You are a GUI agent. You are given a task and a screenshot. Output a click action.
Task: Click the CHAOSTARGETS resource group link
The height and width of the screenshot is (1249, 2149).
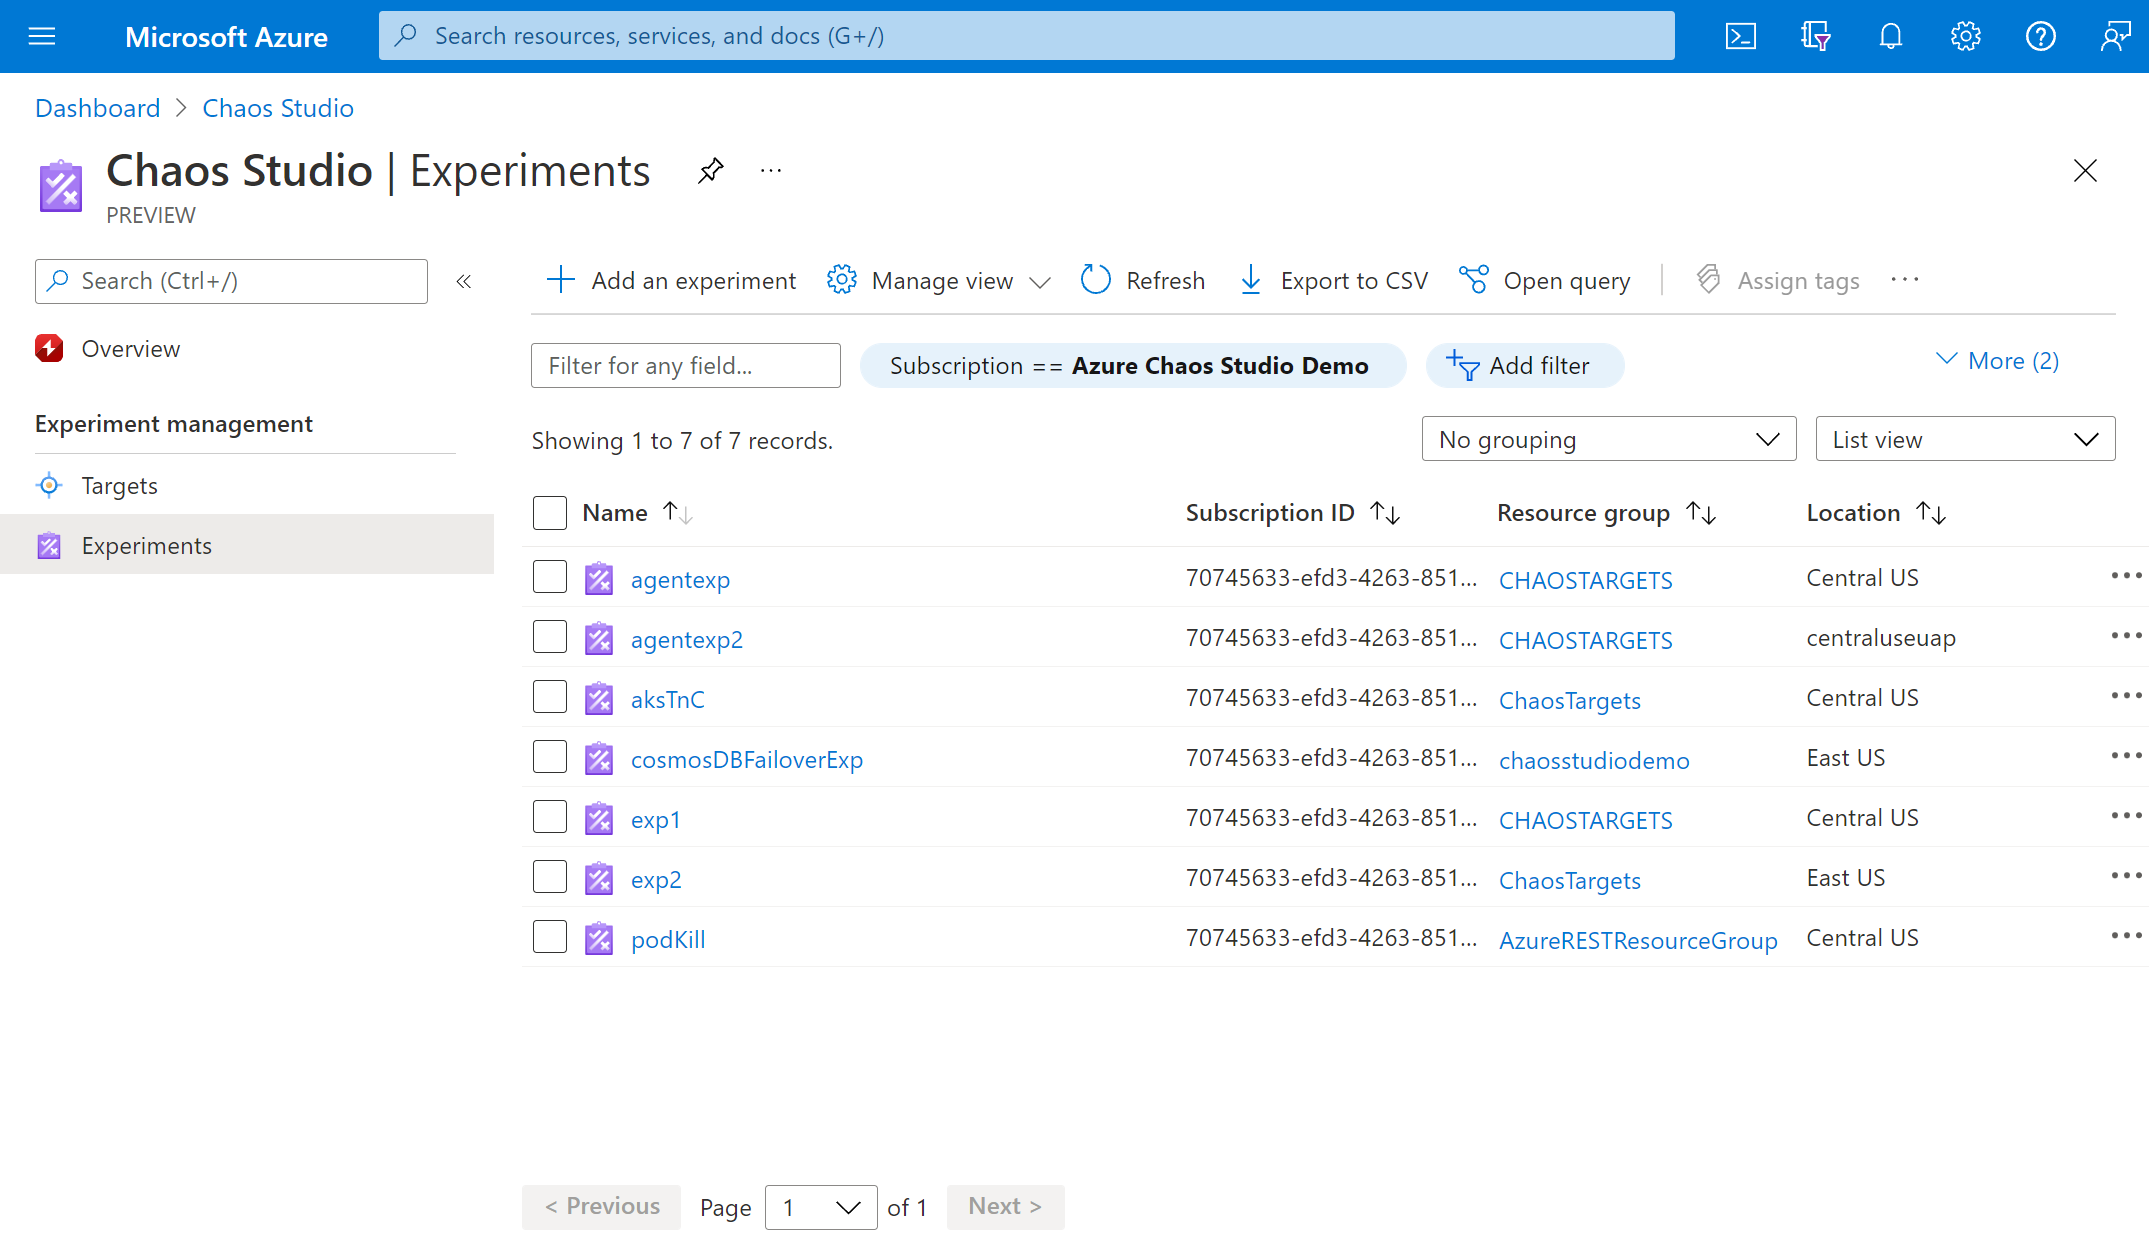[1586, 578]
